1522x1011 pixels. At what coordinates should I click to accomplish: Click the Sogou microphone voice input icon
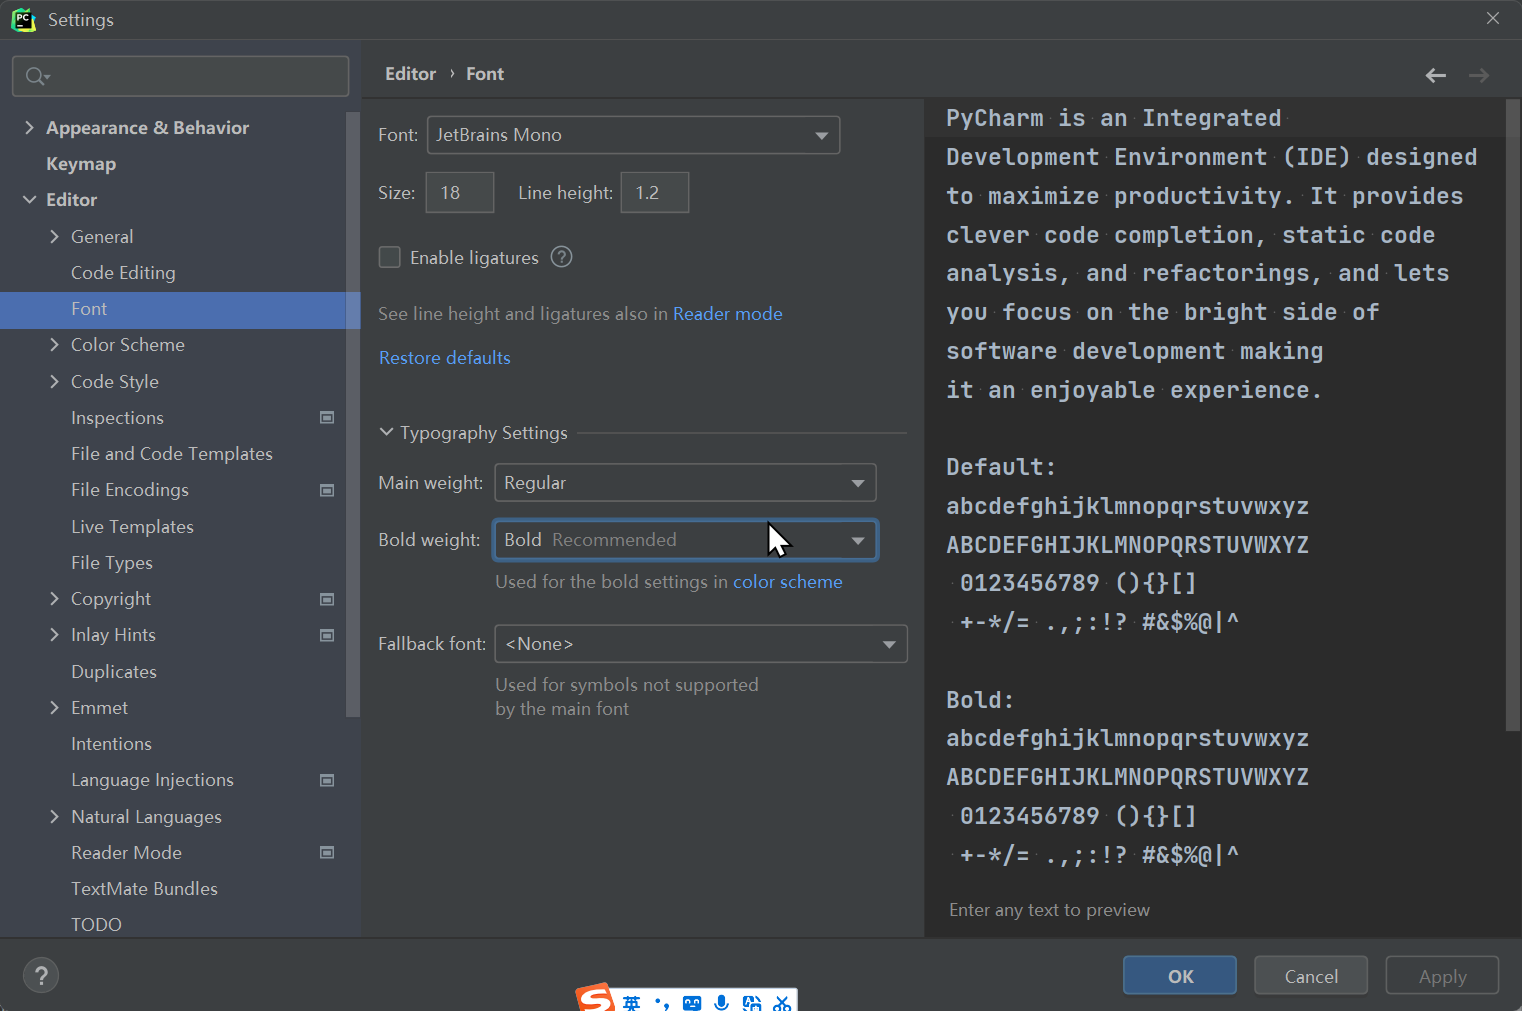point(722,1002)
